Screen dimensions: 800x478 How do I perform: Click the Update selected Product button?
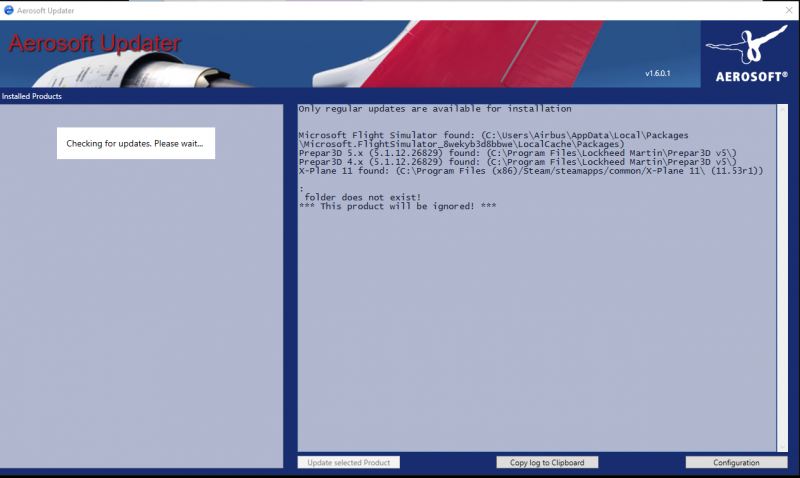click(348, 462)
